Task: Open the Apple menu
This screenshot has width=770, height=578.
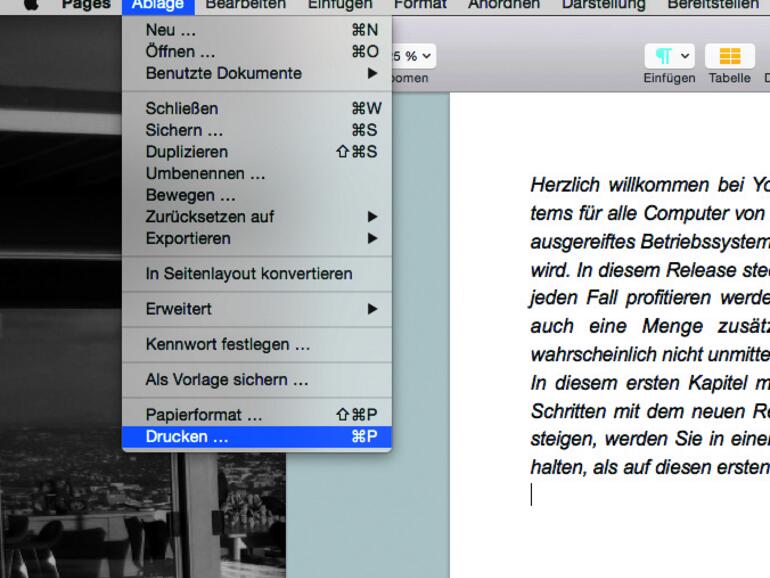Action: (30, 5)
